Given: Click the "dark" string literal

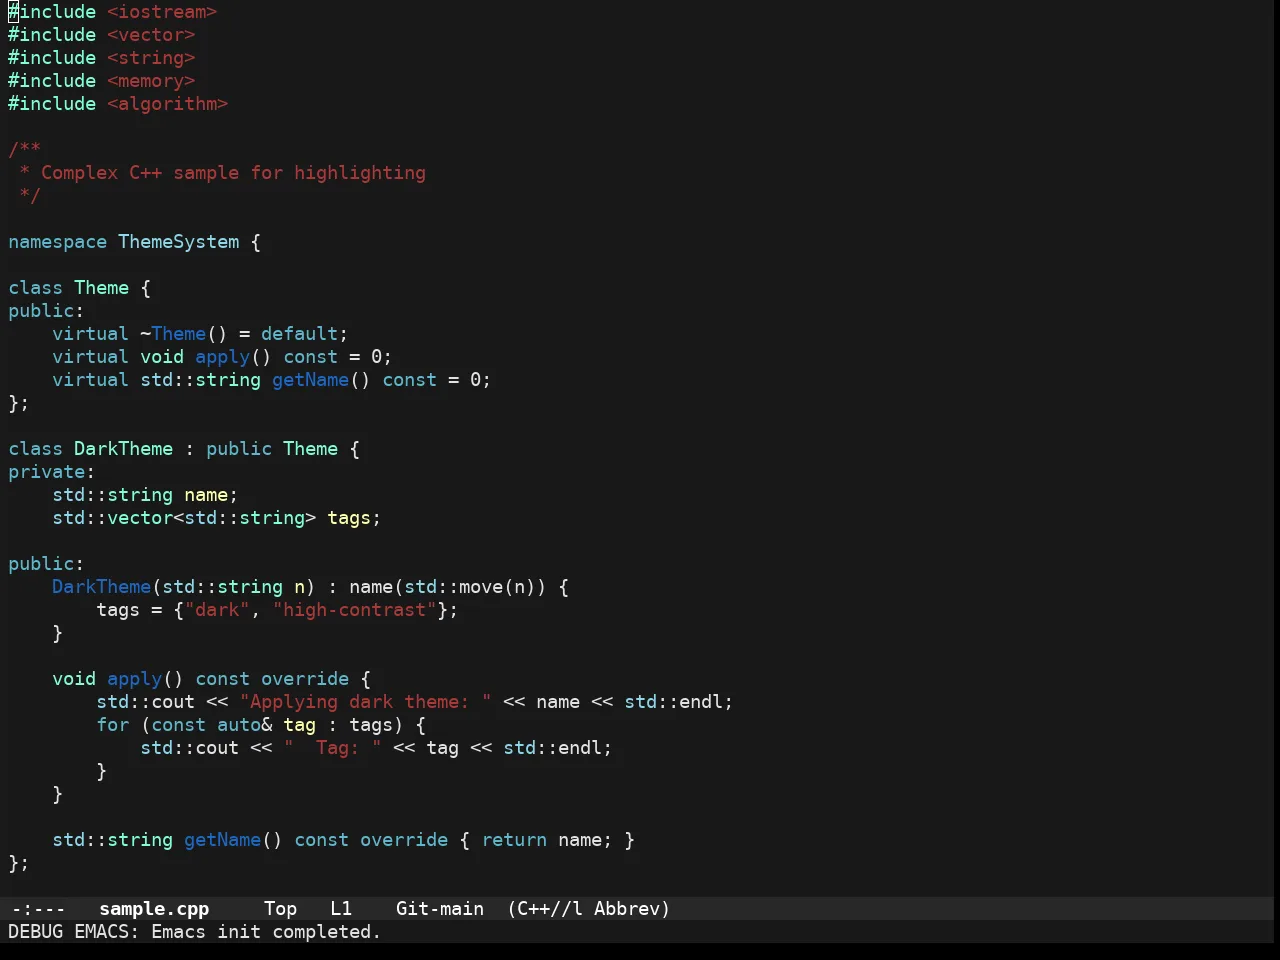Looking at the screenshot, I should [x=217, y=610].
